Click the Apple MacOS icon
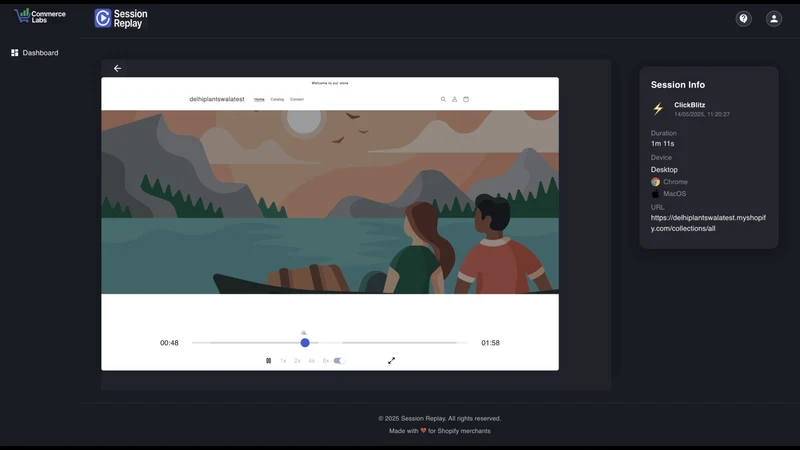The image size is (800, 450). tap(656, 194)
